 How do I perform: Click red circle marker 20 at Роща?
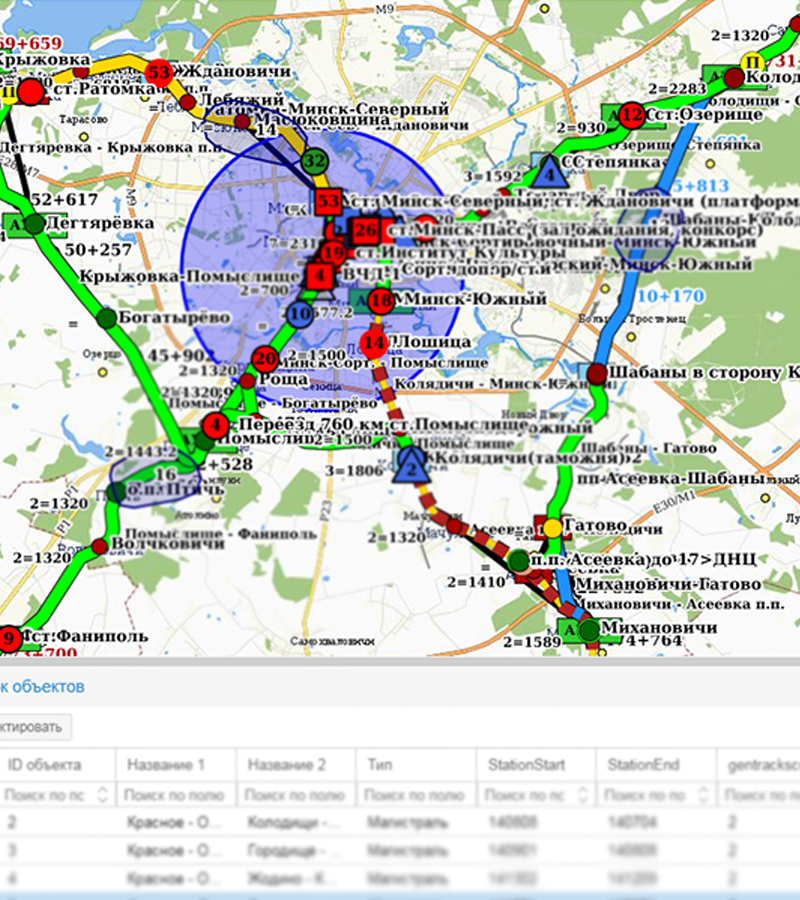(x=265, y=360)
